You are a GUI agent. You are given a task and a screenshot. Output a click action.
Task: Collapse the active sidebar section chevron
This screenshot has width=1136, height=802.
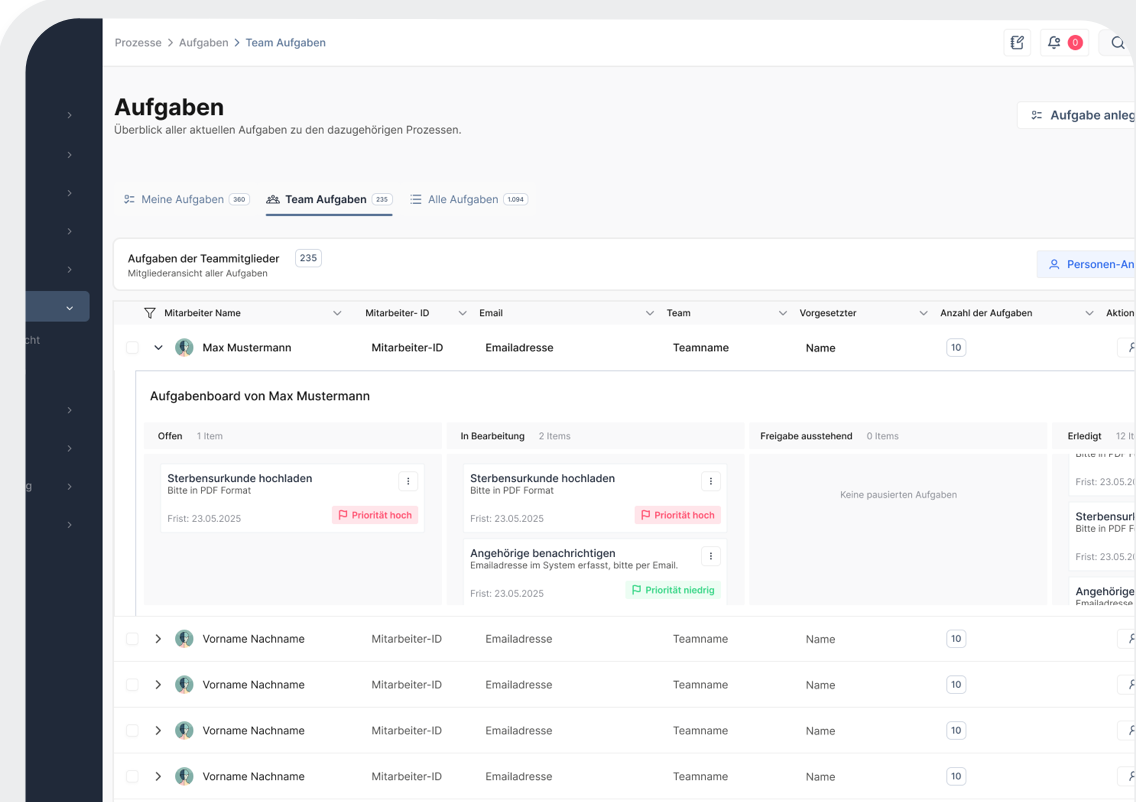pyautogui.click(x=70, y=308)
